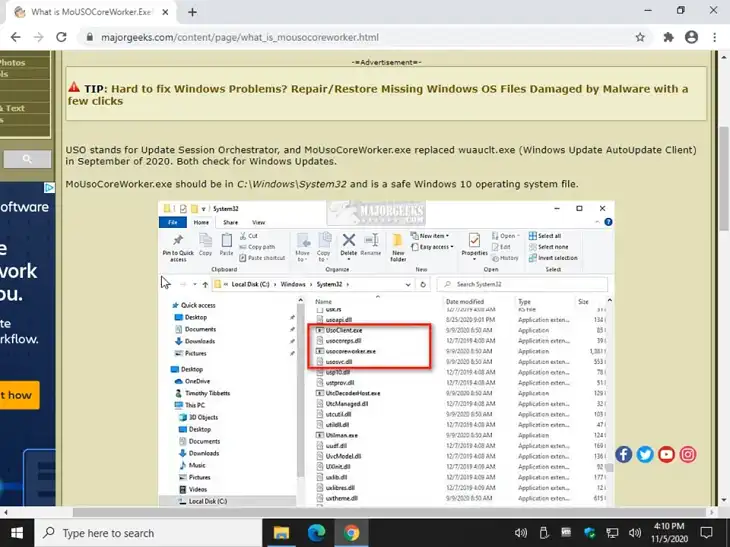Viewport: 730px width, 547px height.
Task: Click the Safely Remove Hardware USB tray icon
Action: click(x=543, y=533)
